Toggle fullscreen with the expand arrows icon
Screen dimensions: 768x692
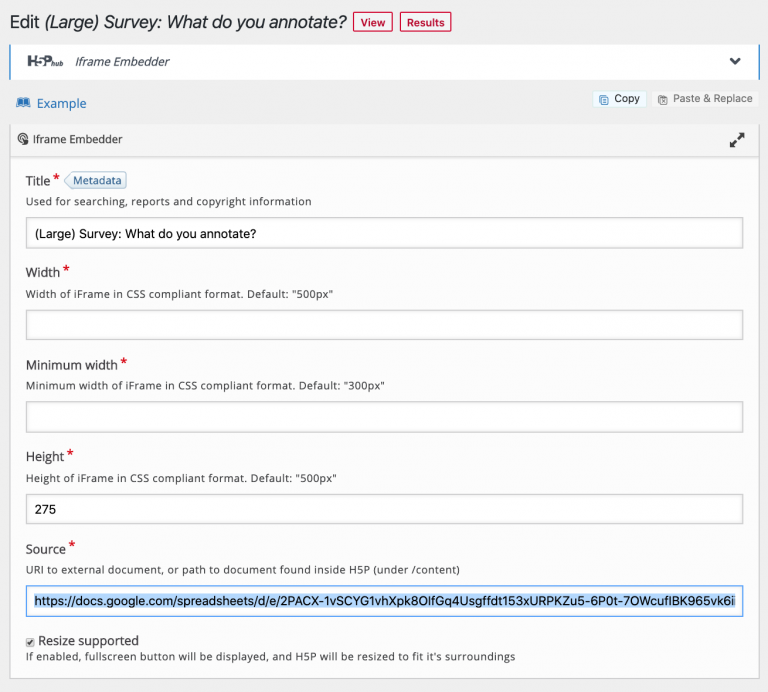pyautogui.click(x=737, y=141)
